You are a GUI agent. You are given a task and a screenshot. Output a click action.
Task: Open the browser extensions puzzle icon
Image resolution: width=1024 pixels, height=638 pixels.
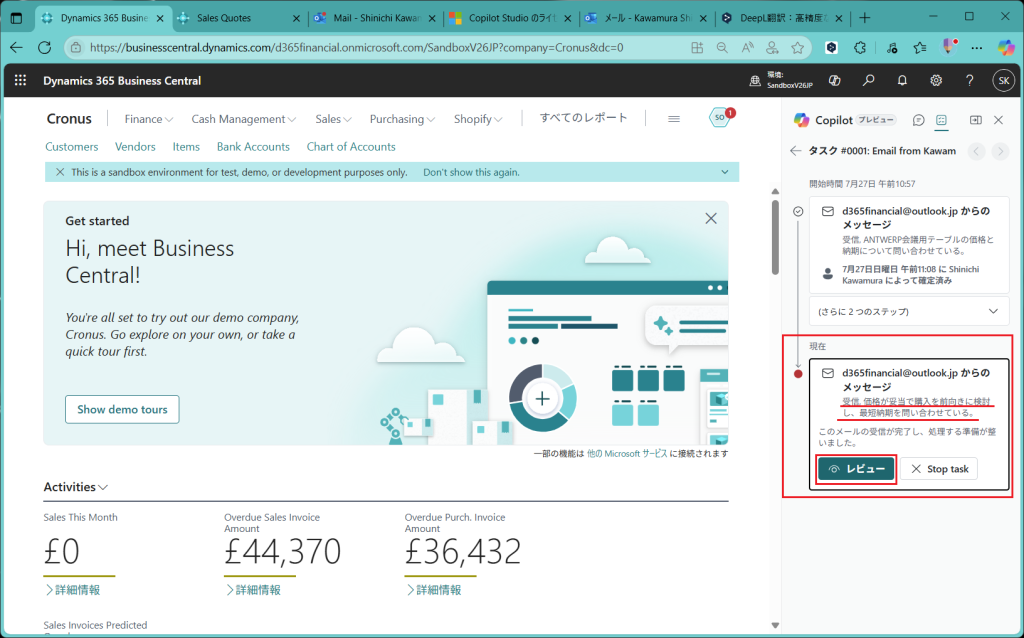[x=860, y=47]
